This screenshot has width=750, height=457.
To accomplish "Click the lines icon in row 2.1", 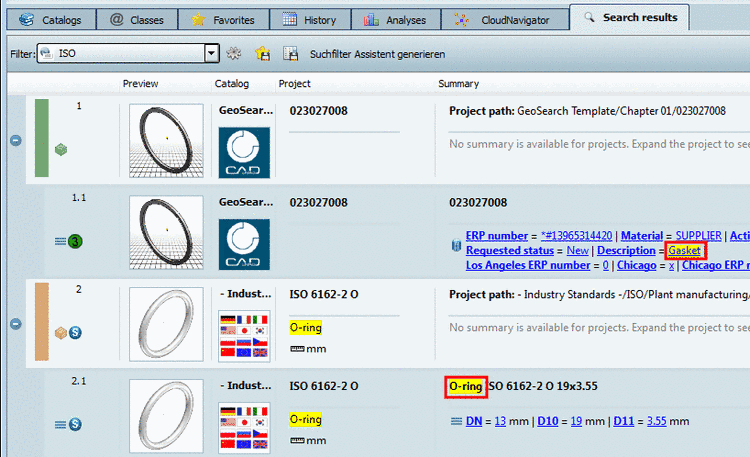I will point(60,424).
